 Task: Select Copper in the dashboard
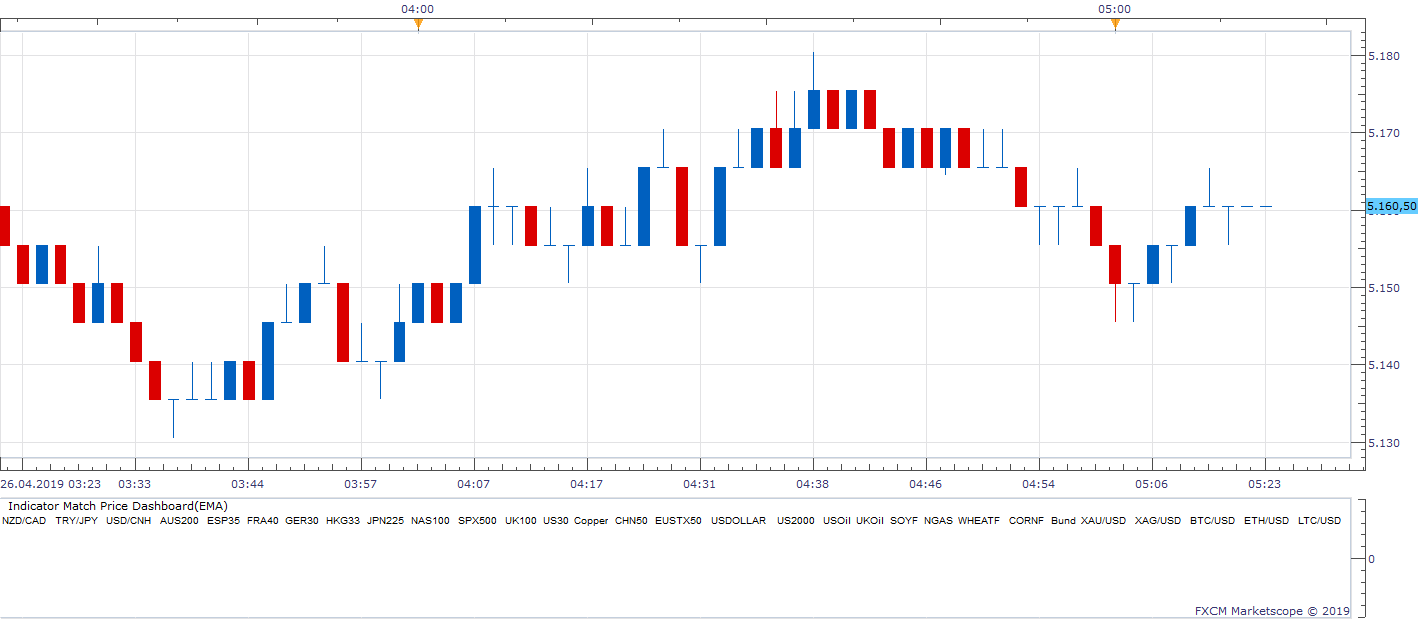tap(591, 521)
